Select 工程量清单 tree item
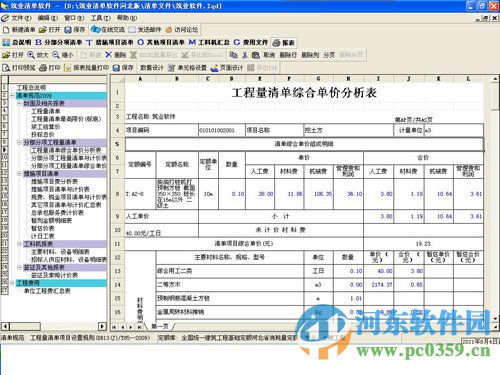The height and width of the screenshot is (375, 500). tap(46, 111)
